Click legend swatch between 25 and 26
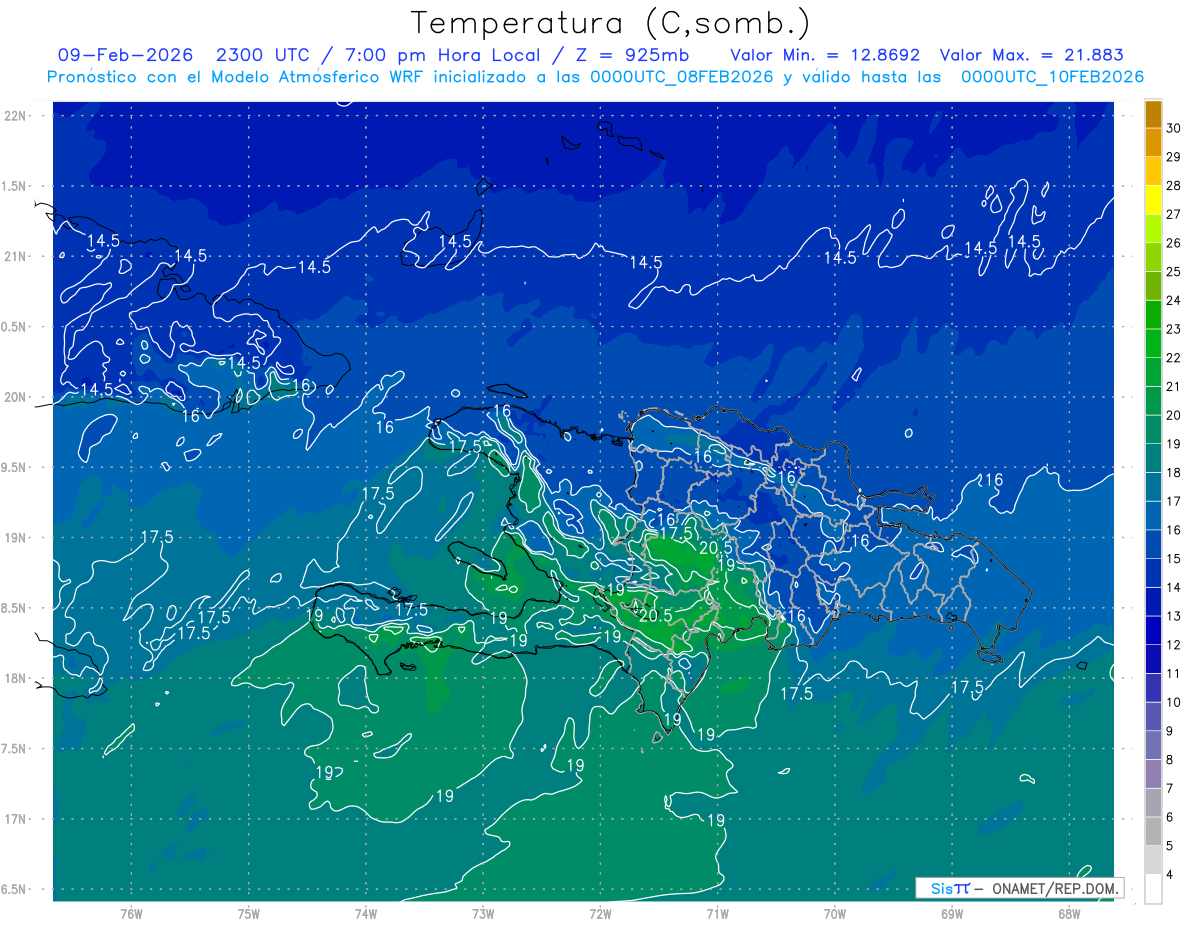1200x927 pixels. click(x=1153, y=257)
